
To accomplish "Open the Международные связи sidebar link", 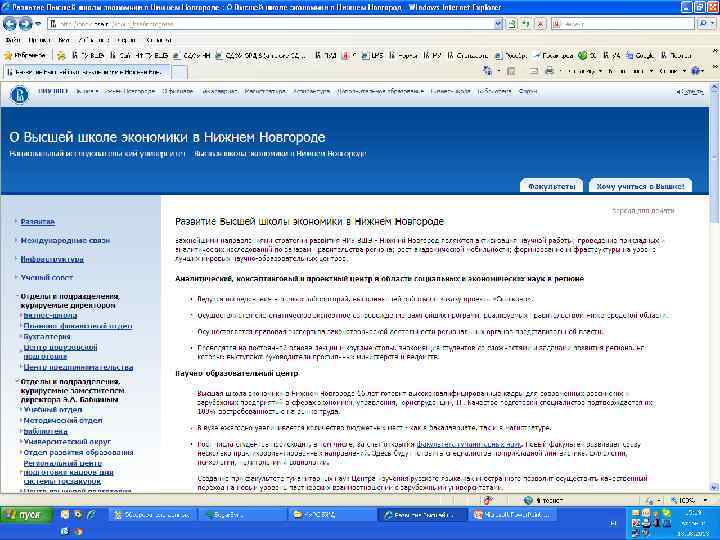I will (x=65, y=241).
